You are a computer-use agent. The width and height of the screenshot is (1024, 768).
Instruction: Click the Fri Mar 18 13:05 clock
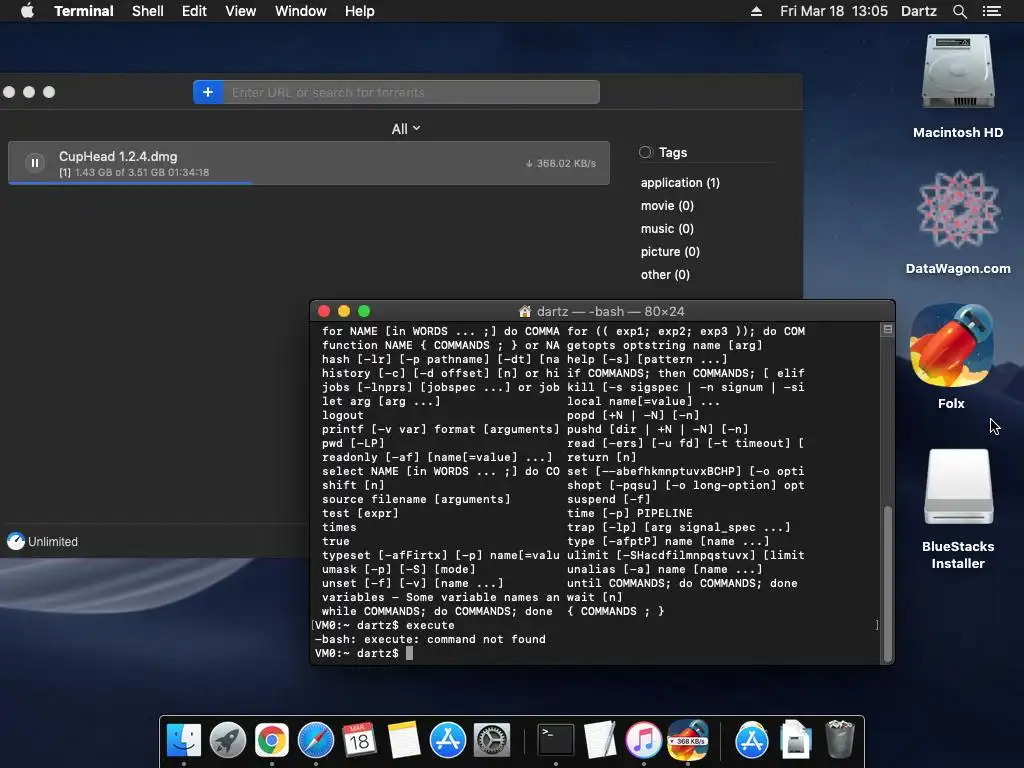833,11
